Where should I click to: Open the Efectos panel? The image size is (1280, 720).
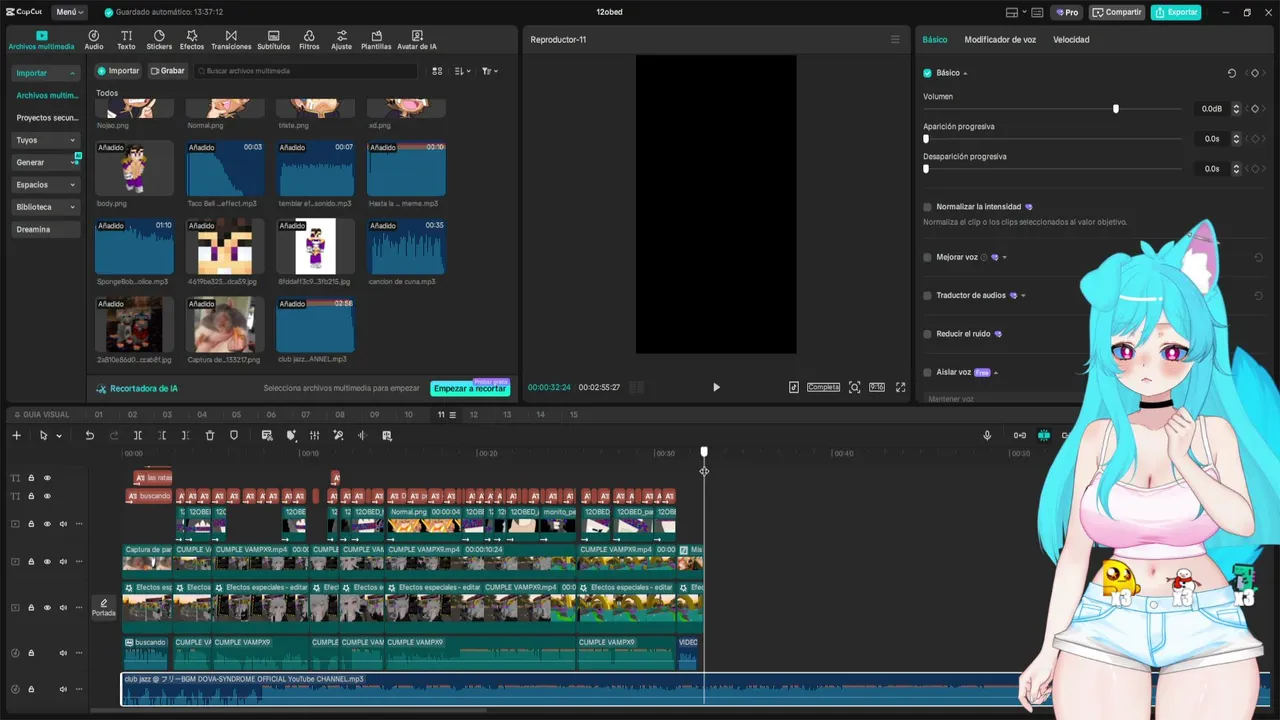[x=192, y=40]
